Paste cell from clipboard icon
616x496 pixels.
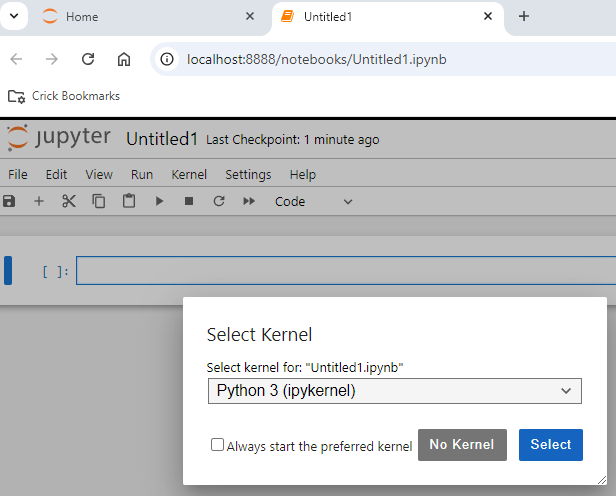tap(129, 201)
